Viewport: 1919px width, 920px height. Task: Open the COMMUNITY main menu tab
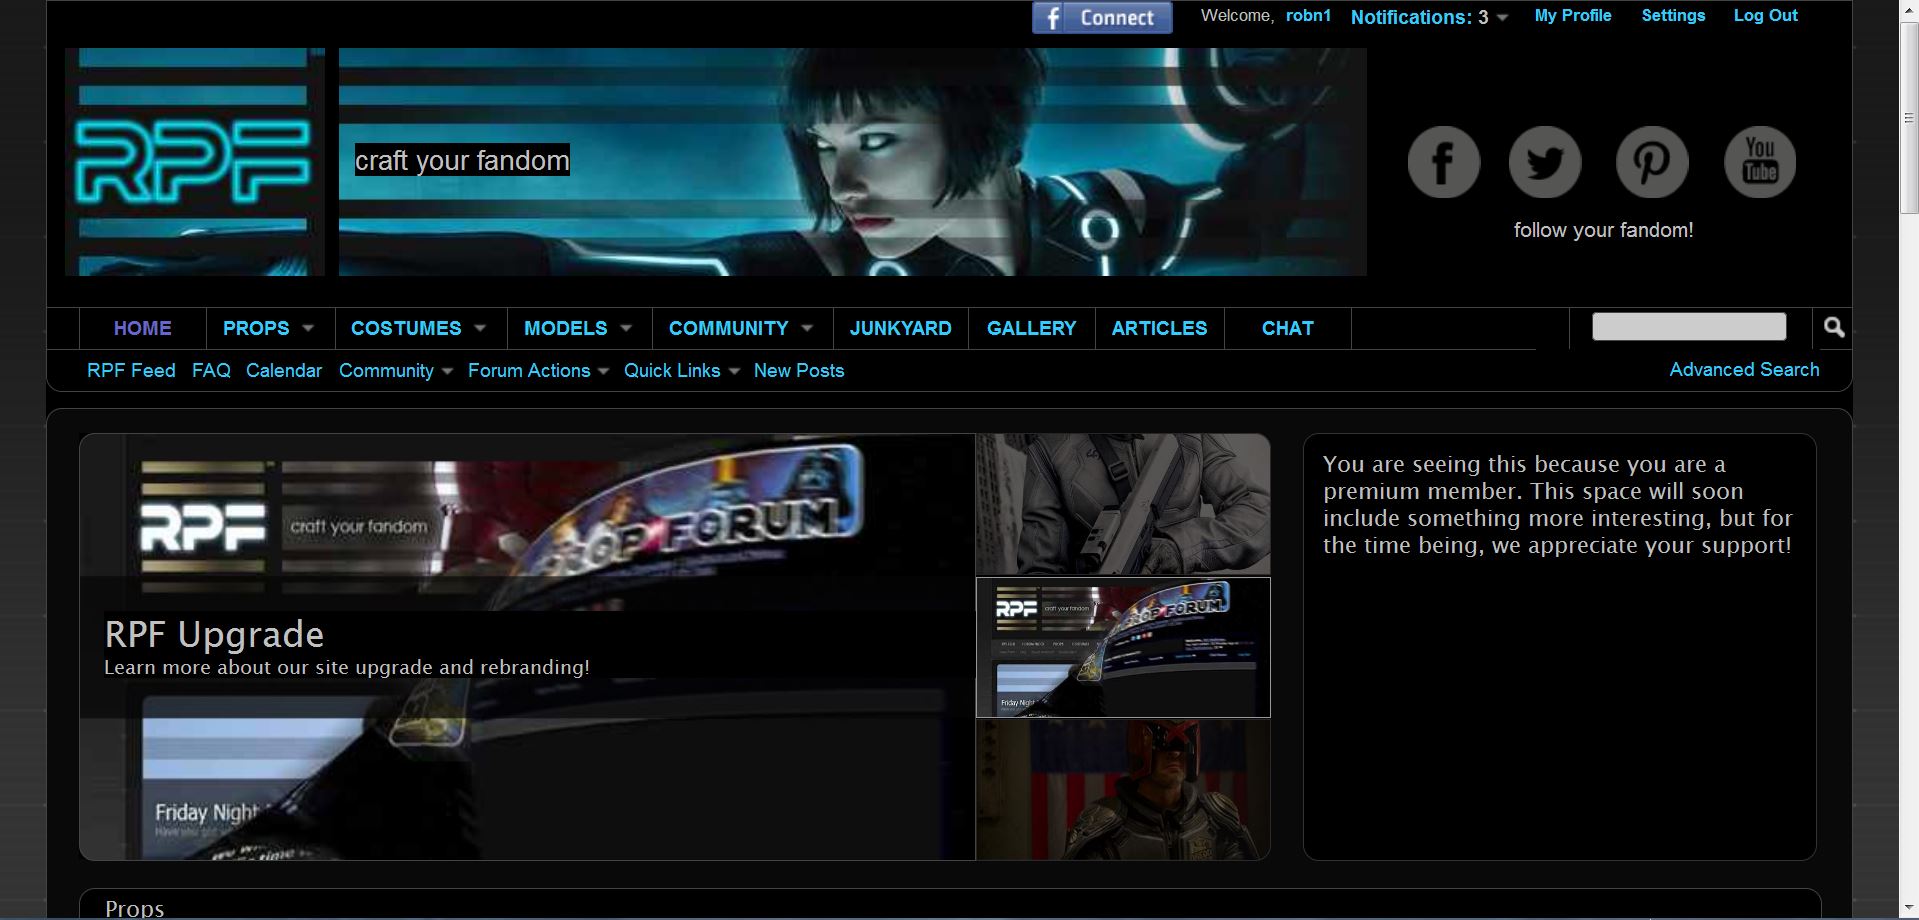[728, 328]
